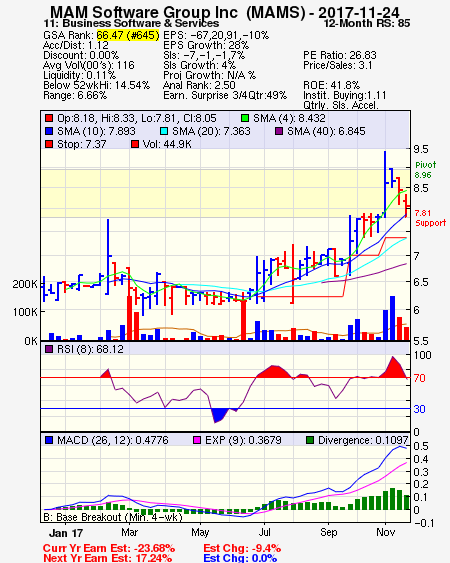The width and height of the screenshot is (450, 563).
Task: Click the Jan 17 time axis label
Action: click(66, 533)
